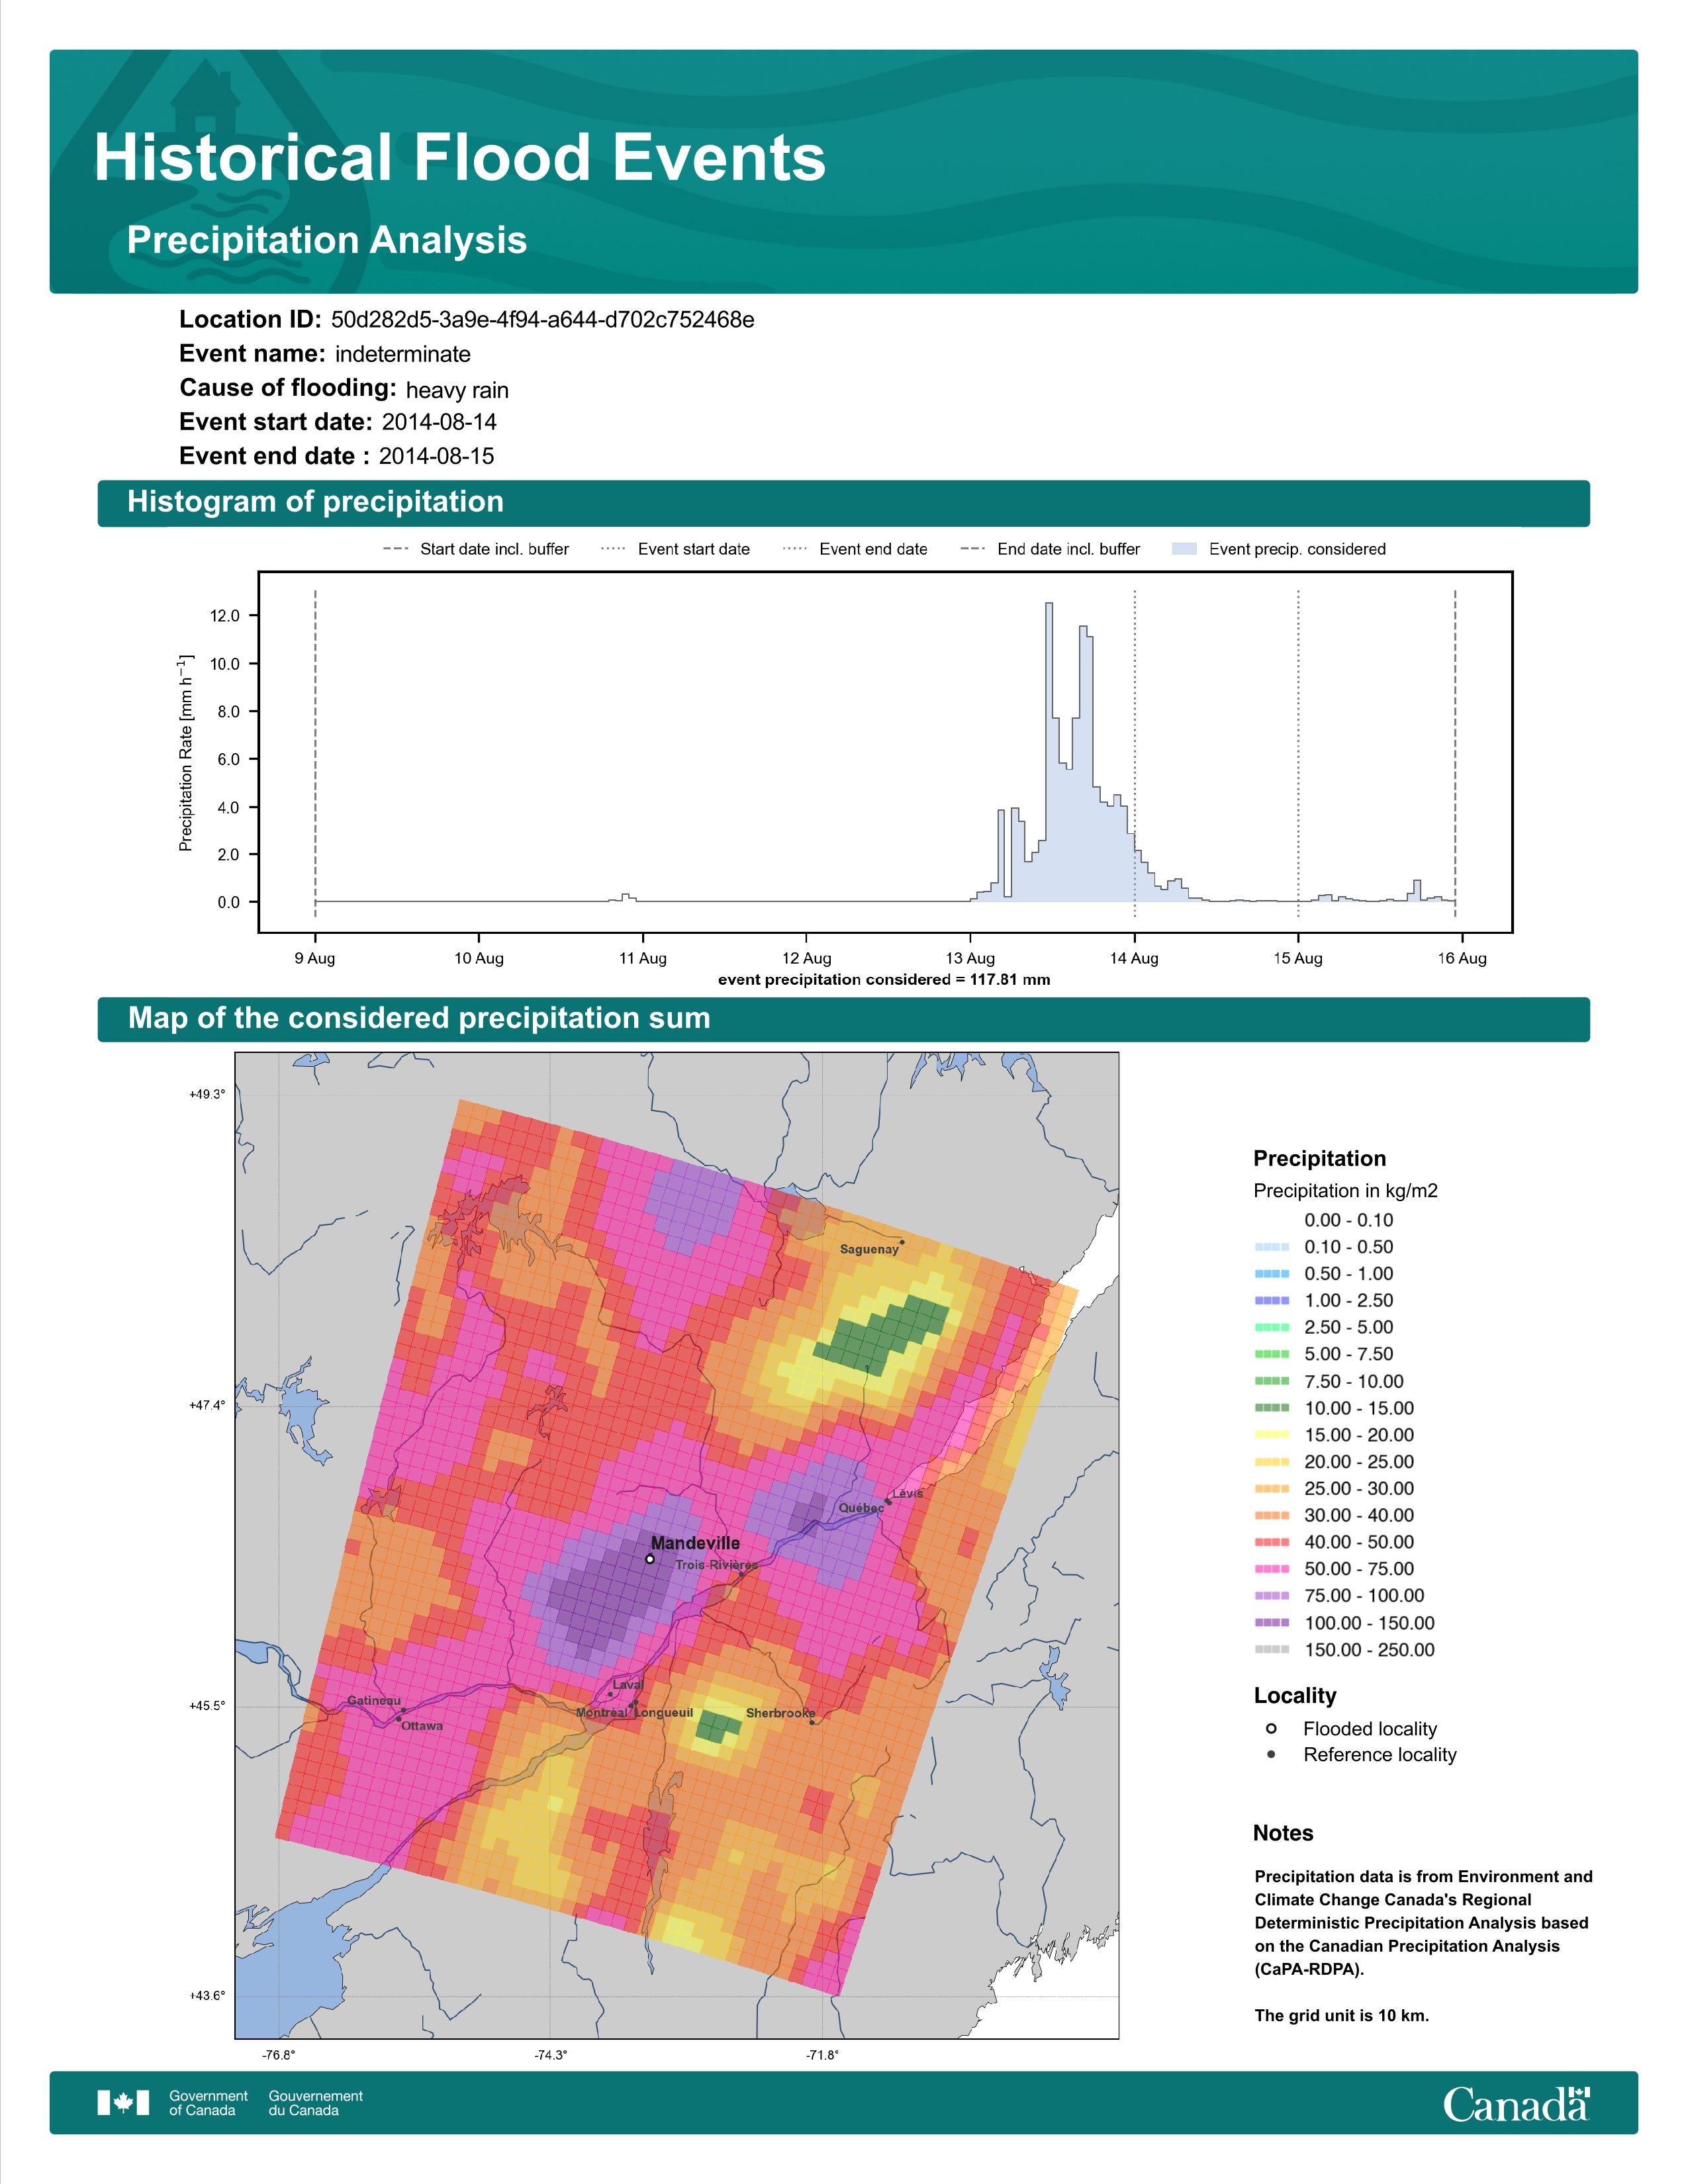Click the Canadian flag icon in footer

click(123, 2103)
